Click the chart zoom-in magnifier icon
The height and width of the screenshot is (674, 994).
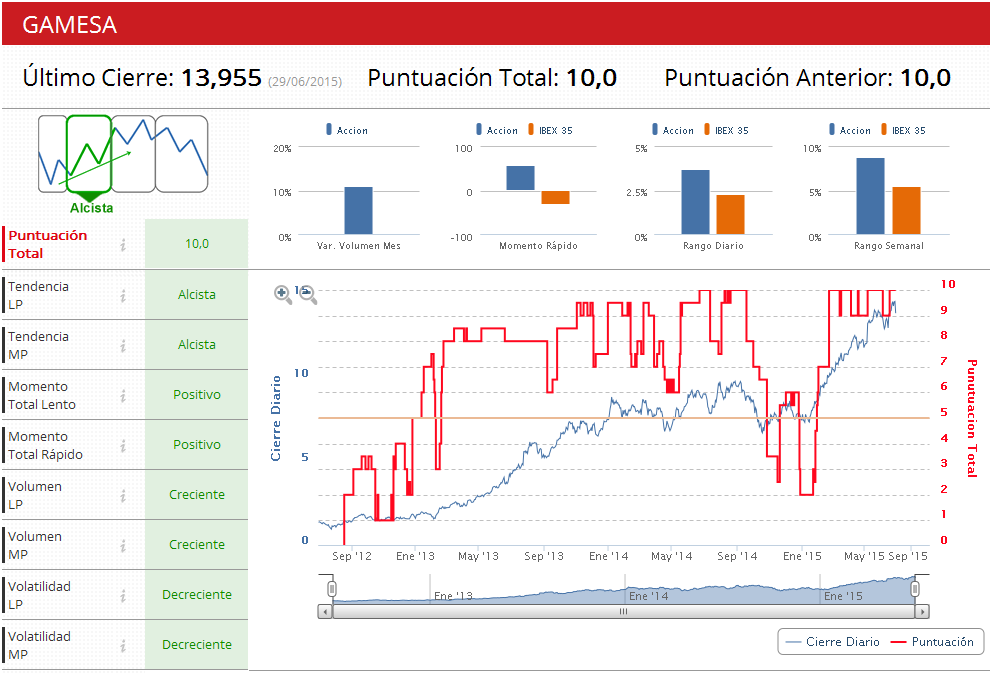[x=283, y=295]
